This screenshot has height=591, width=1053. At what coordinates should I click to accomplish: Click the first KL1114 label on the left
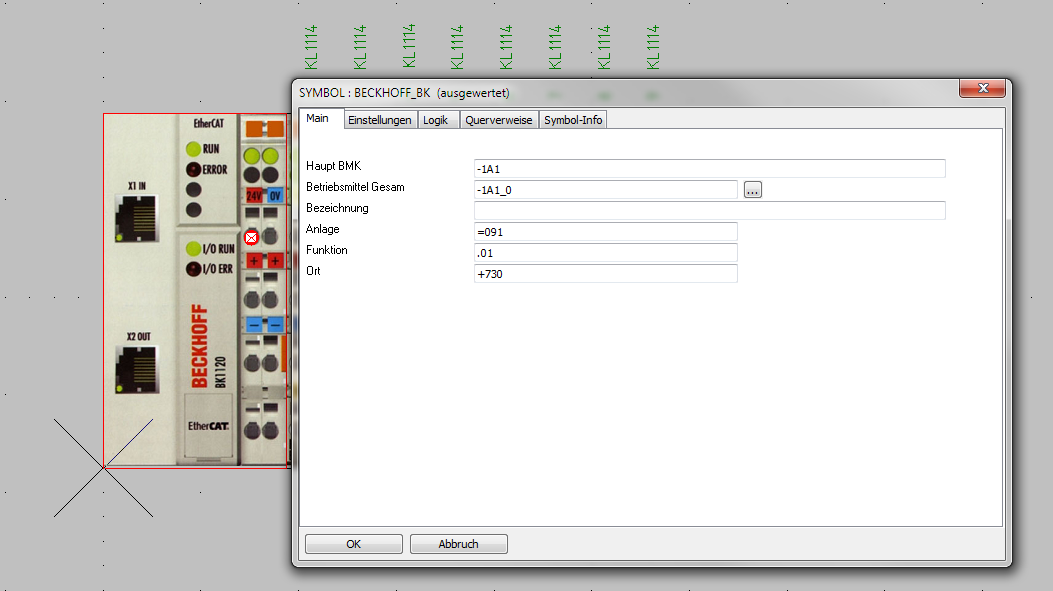tap(311, 47)
